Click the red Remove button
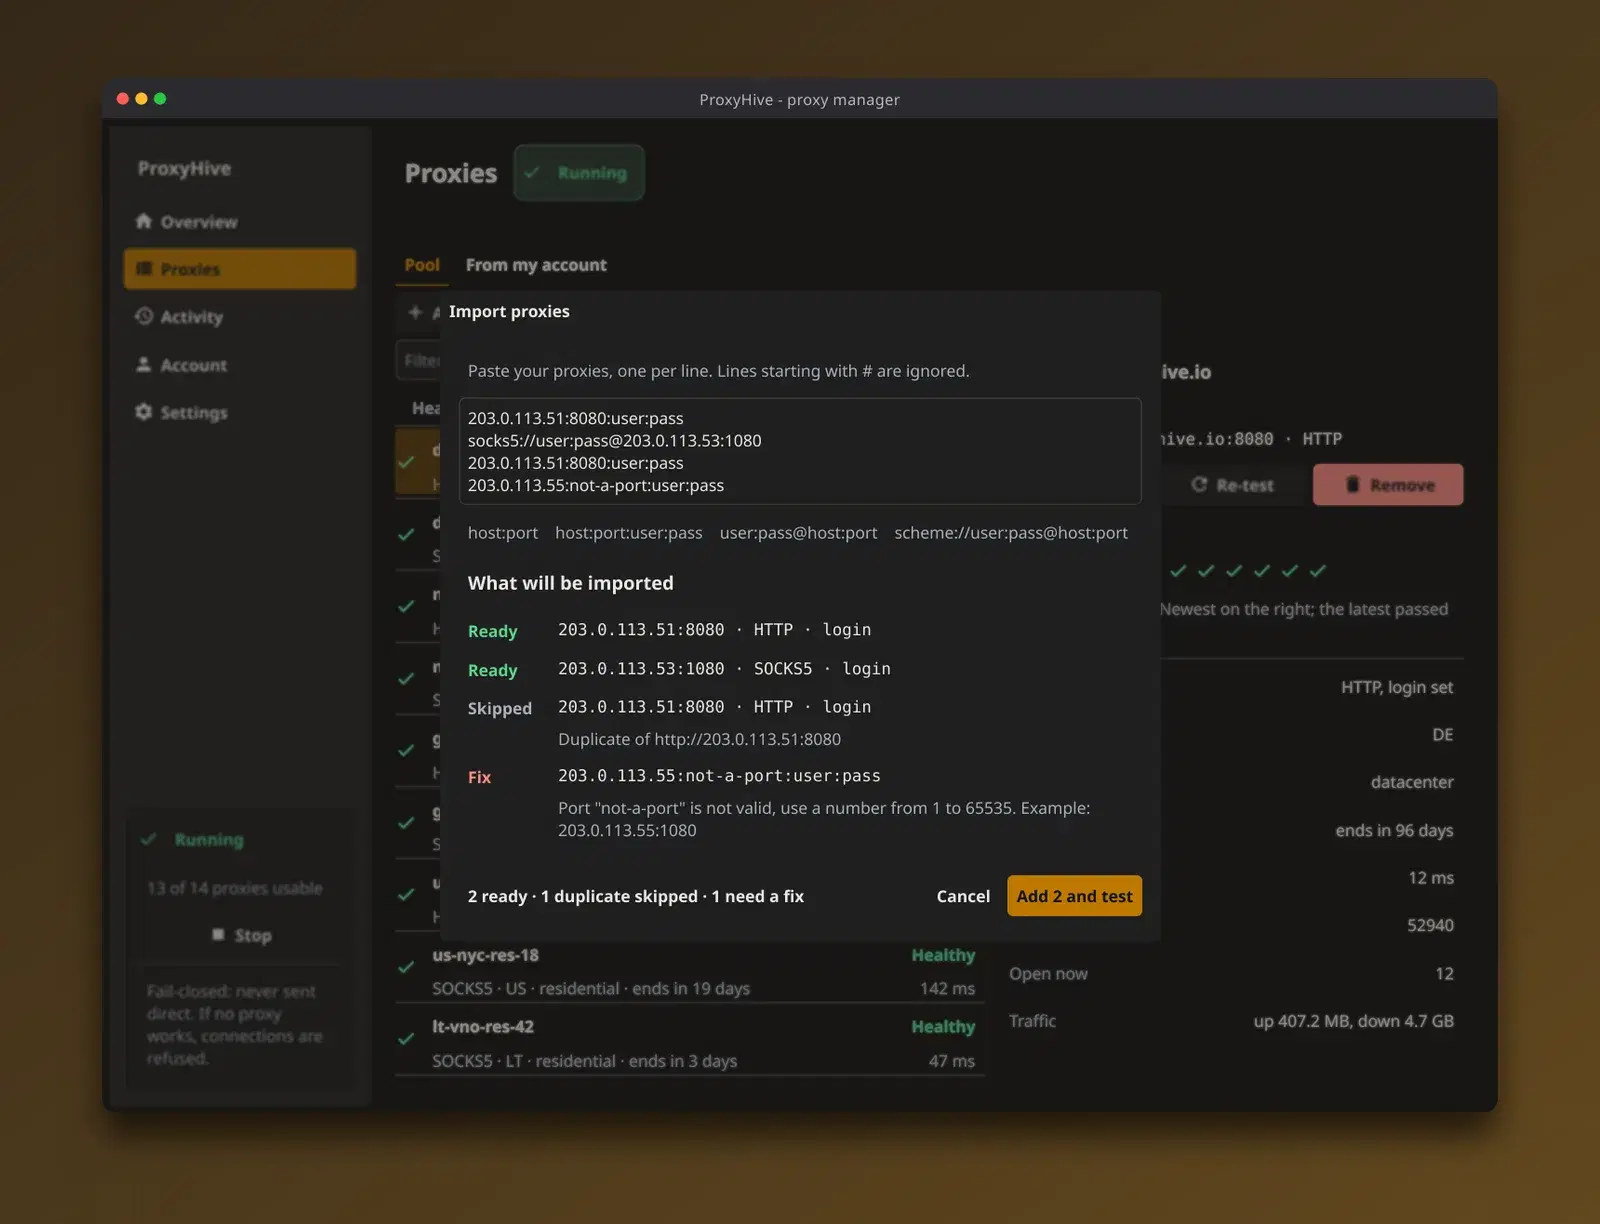 (x=1388, y=484)
